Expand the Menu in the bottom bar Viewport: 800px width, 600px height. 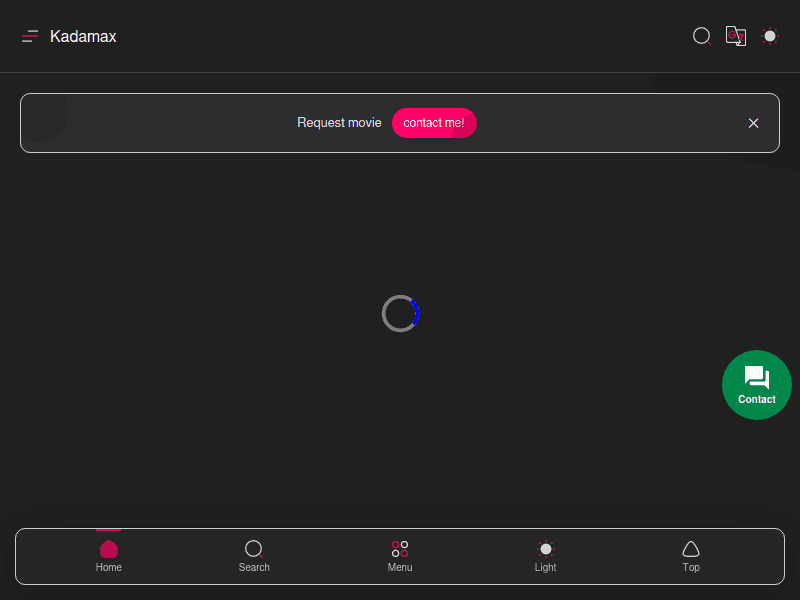(x=400, y=556)
